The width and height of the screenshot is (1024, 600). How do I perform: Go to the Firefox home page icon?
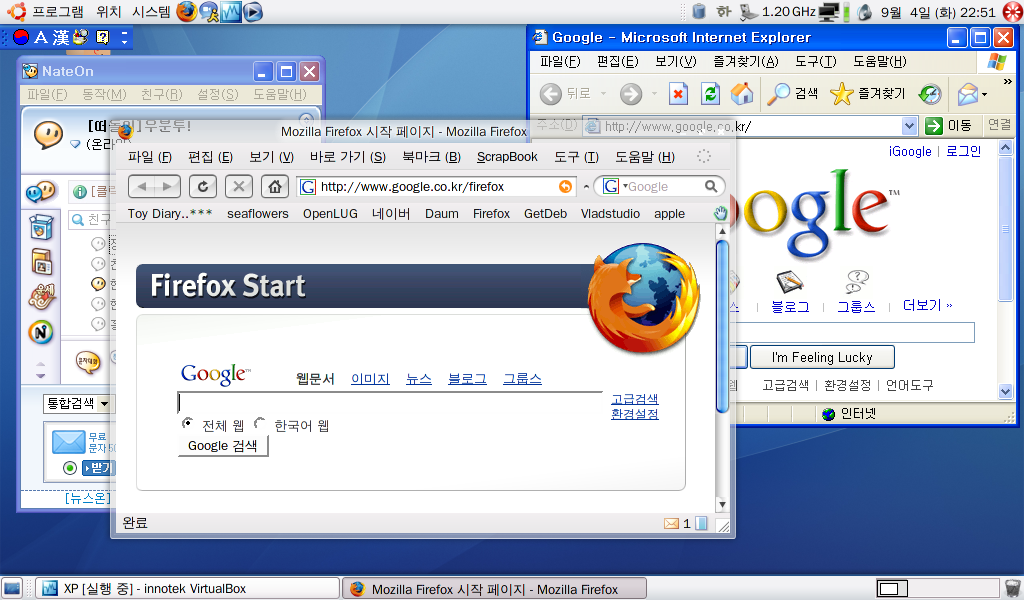click(x=275, y=187)
